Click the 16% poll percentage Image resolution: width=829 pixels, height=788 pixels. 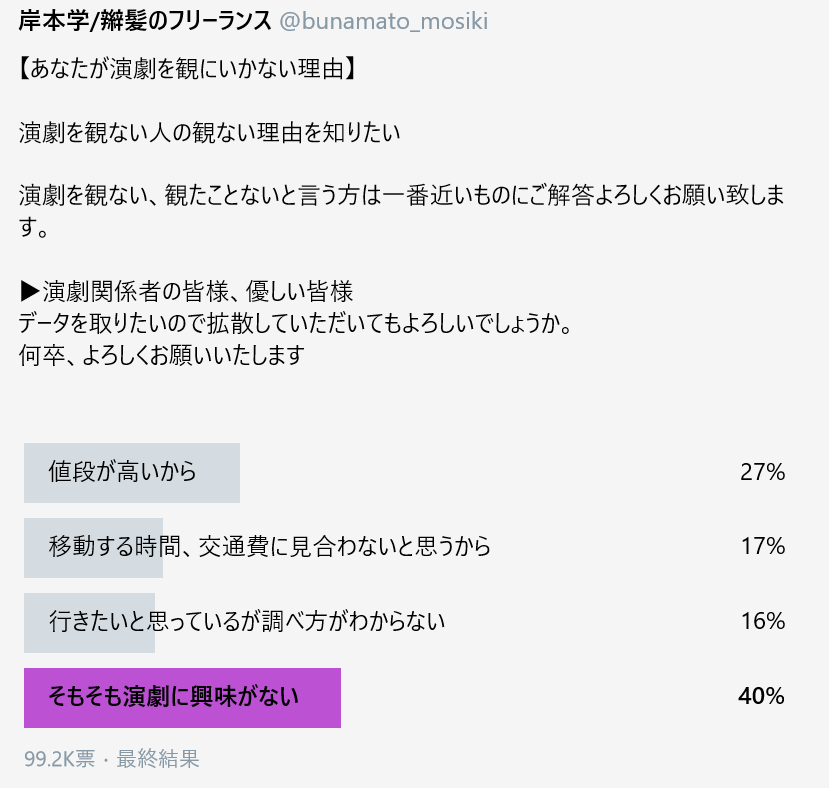pos(762,621)
